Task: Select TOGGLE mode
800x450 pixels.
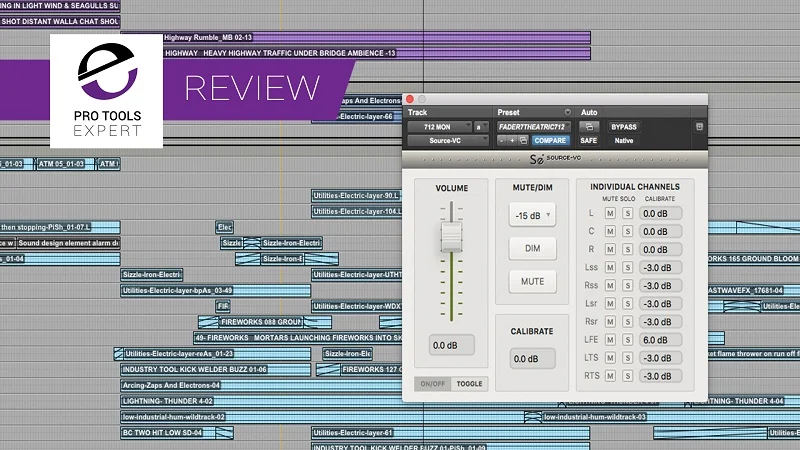Action: point(469,384)
